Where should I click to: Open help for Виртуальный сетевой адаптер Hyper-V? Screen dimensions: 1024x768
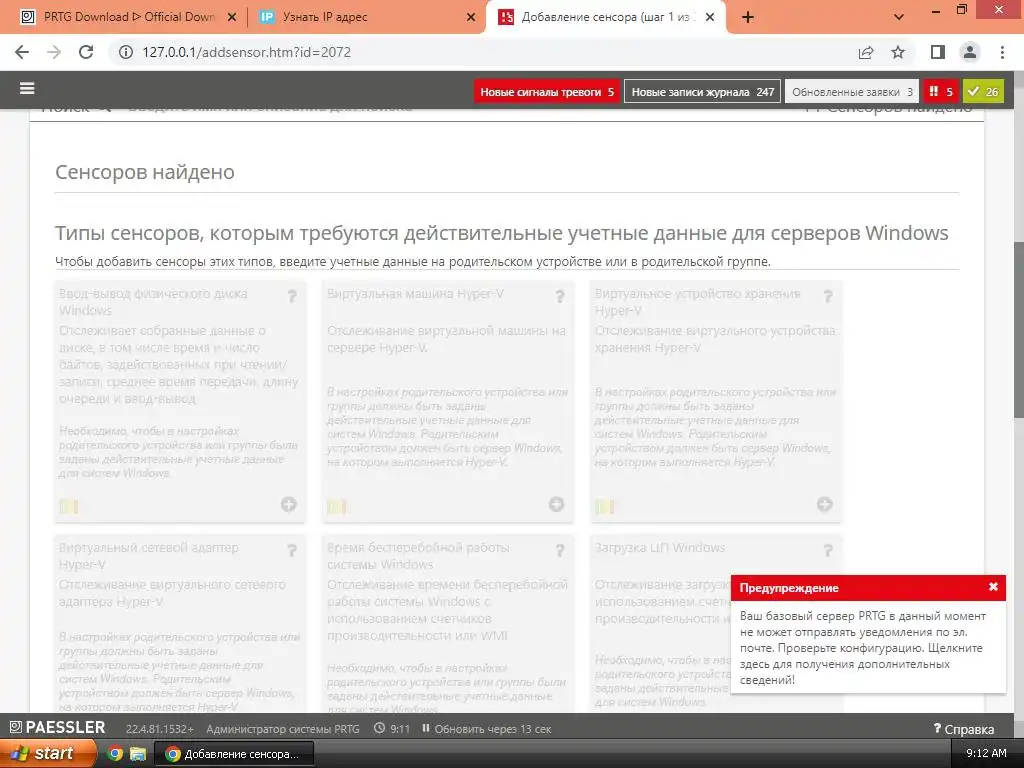click(292, 551)
